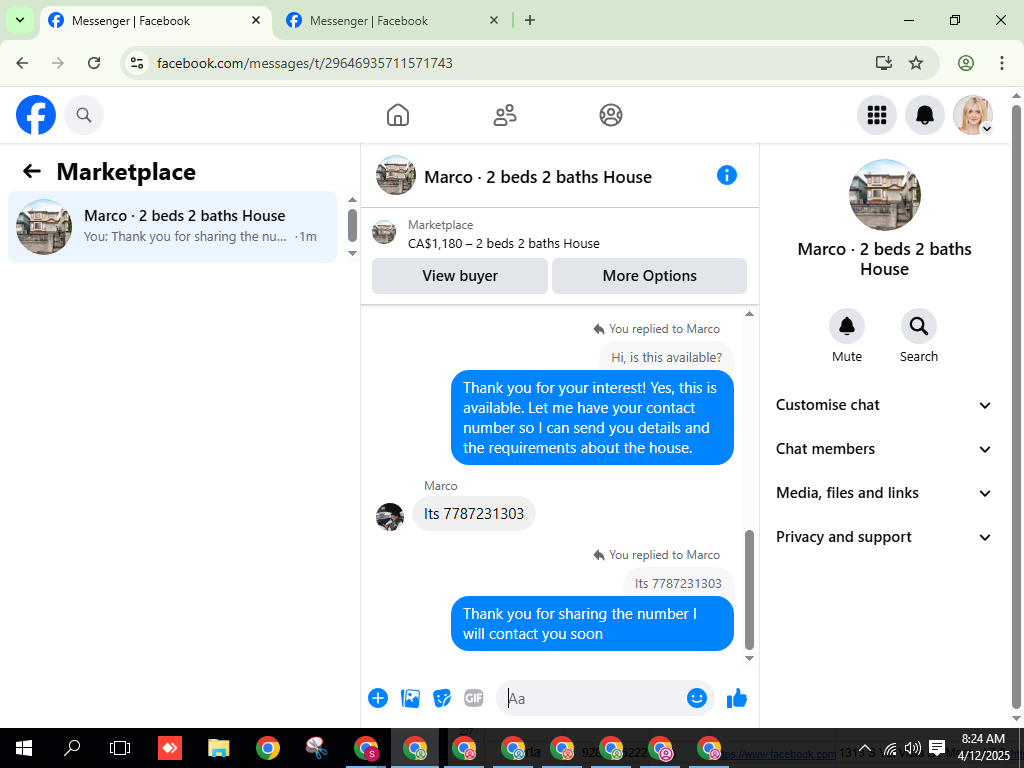Click the conversation list scrollbar down arrow
Image resolution: width=1024 pixels, height=768 pixels.
[352, 253]
